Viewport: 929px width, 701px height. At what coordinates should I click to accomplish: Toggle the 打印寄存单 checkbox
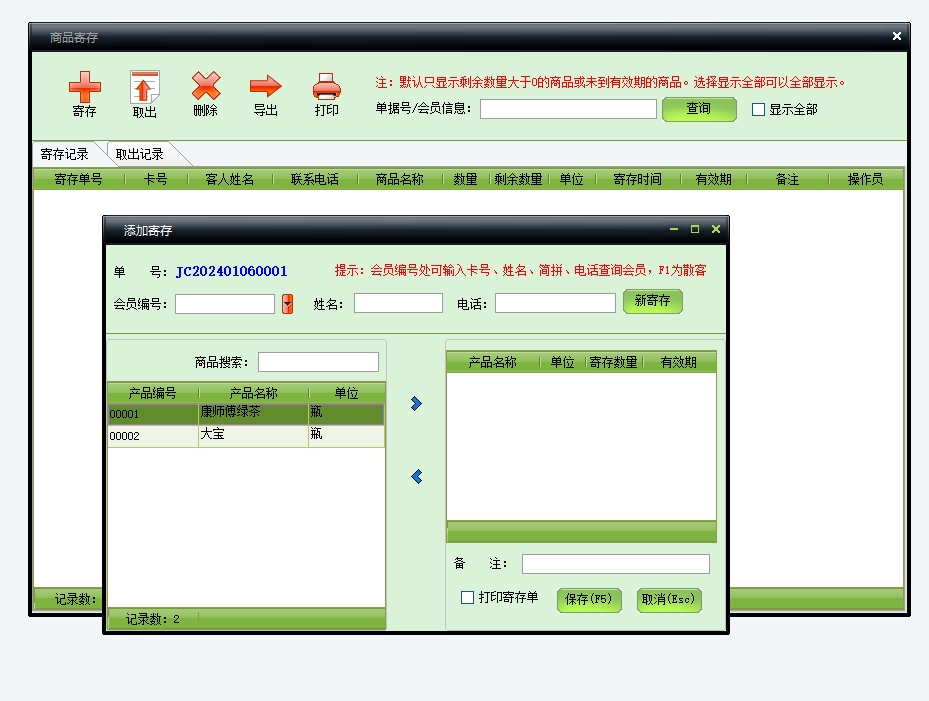tap(467, 598)
